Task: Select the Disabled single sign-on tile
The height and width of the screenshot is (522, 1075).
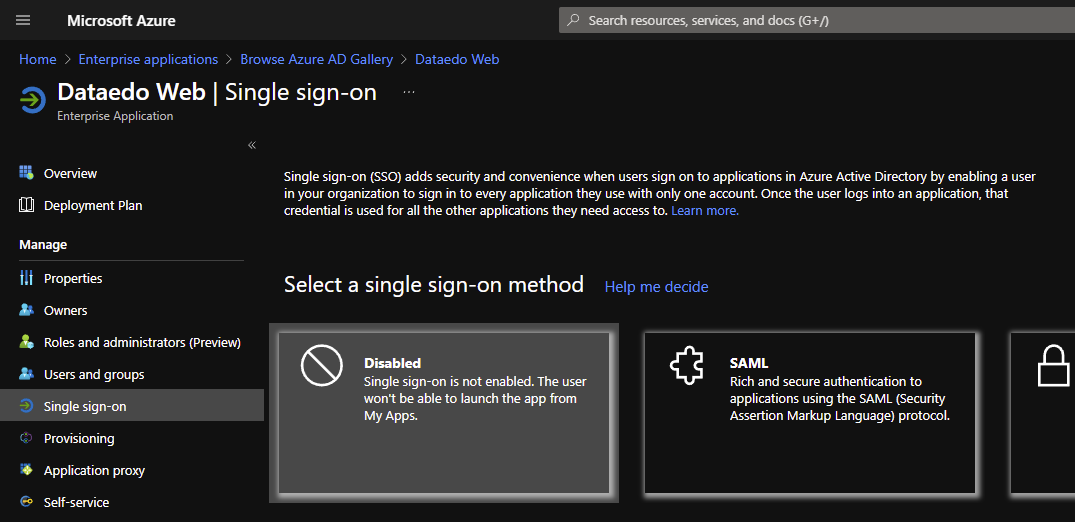Action: (444, 412)
